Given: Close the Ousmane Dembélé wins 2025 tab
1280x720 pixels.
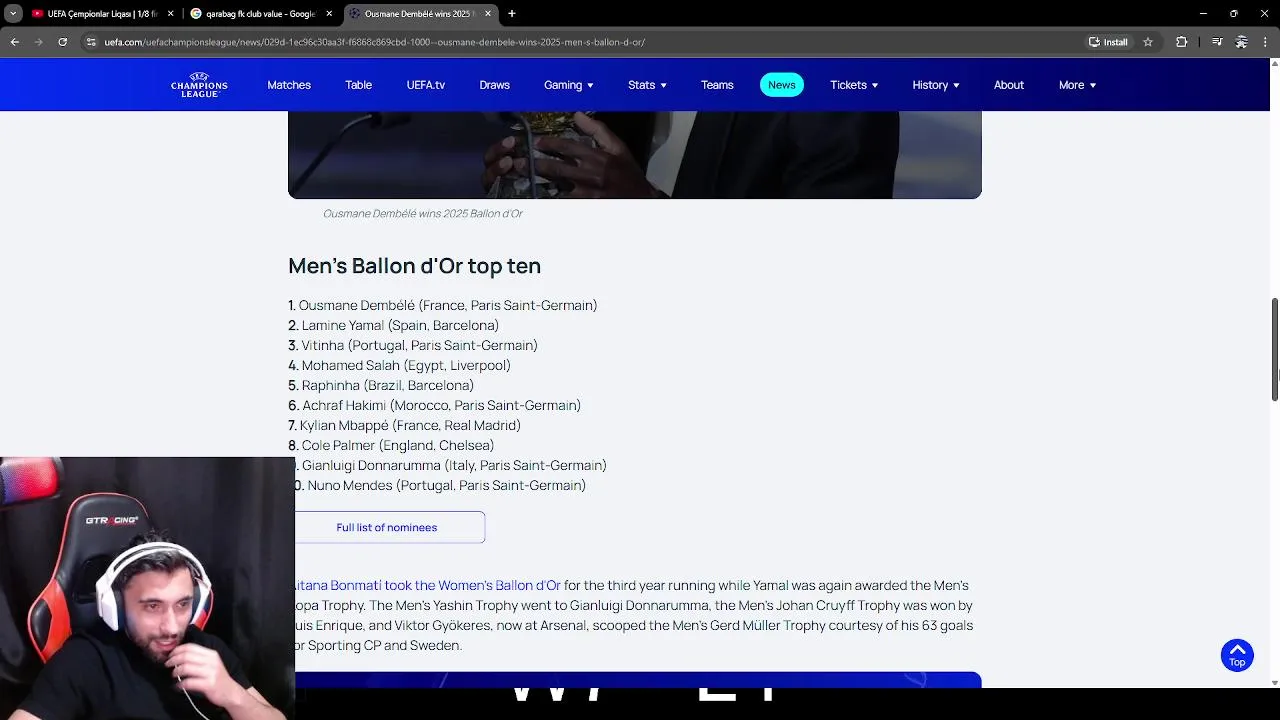Looking at the screenshot, I should point(488,14).
